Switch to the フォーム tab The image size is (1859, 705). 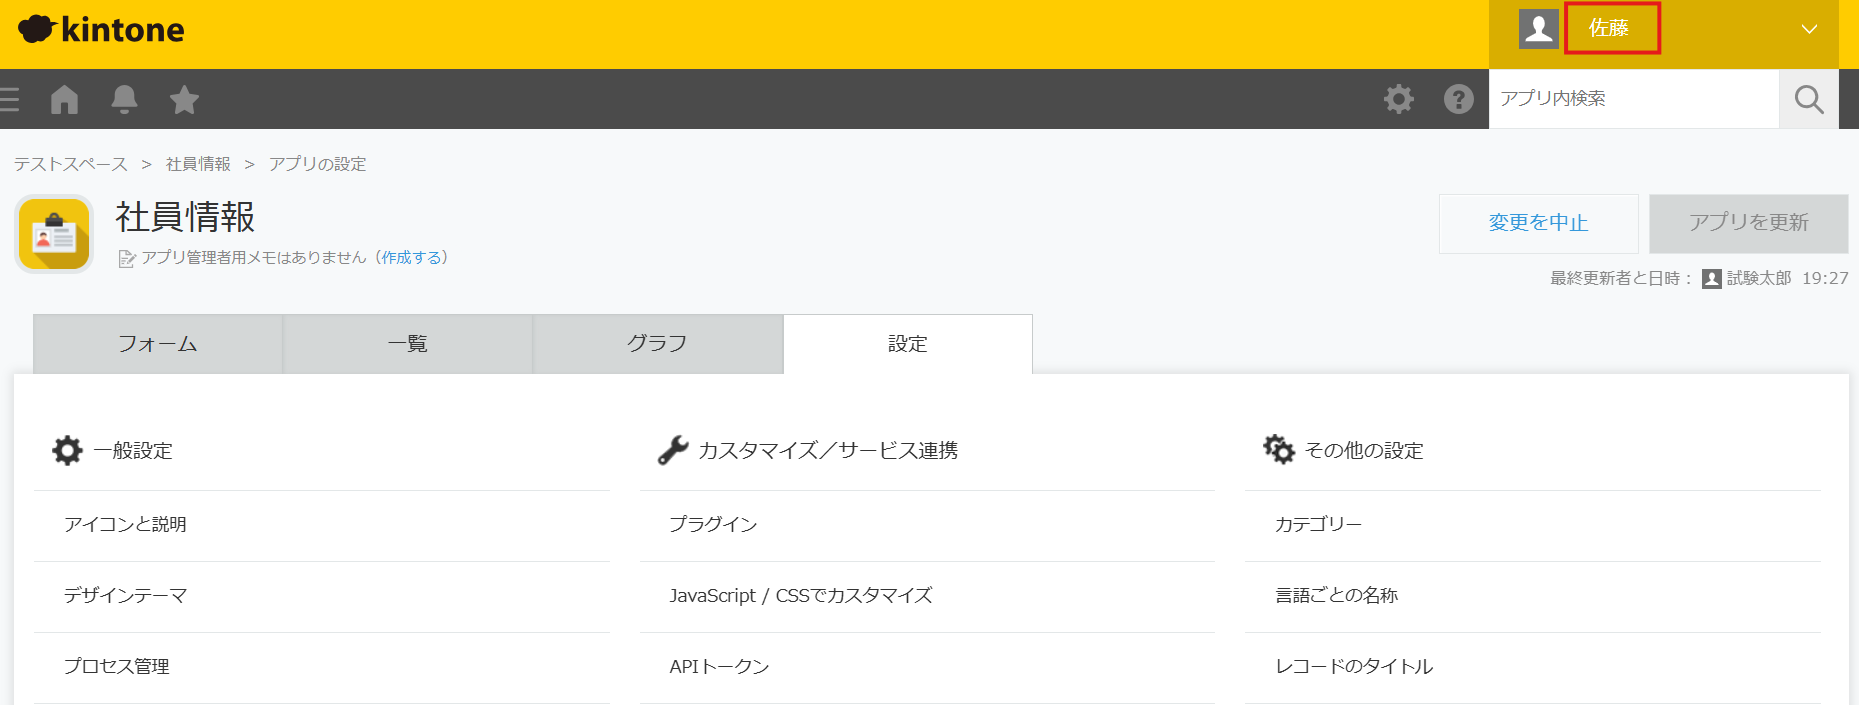coord(158,344)
